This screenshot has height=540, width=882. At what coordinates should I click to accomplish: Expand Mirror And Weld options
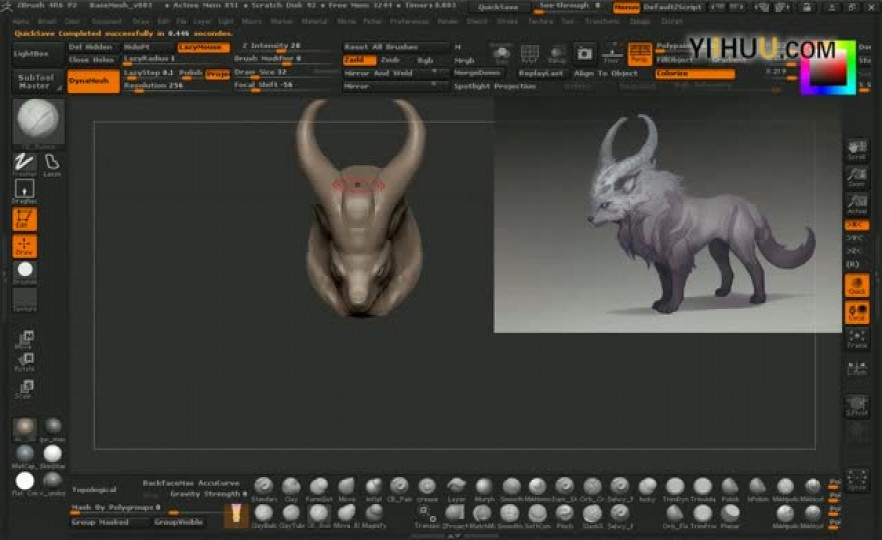pyautogui.click(x=434, y=73)
